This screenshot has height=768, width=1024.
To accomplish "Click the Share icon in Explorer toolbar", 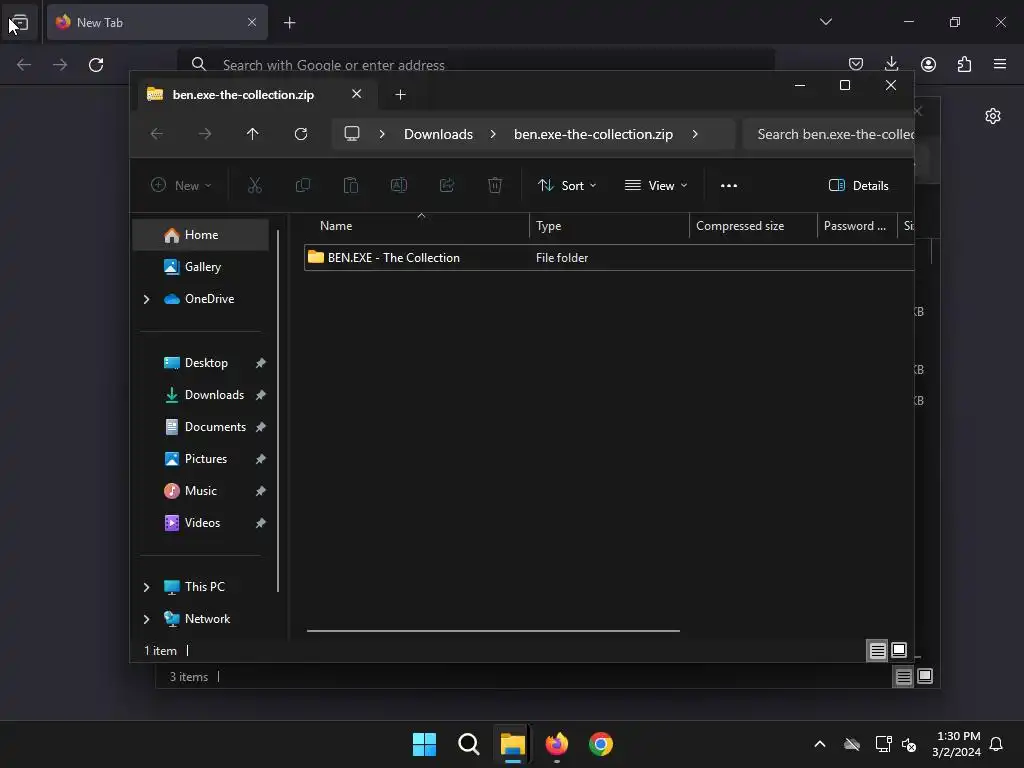I will point(447,185).
